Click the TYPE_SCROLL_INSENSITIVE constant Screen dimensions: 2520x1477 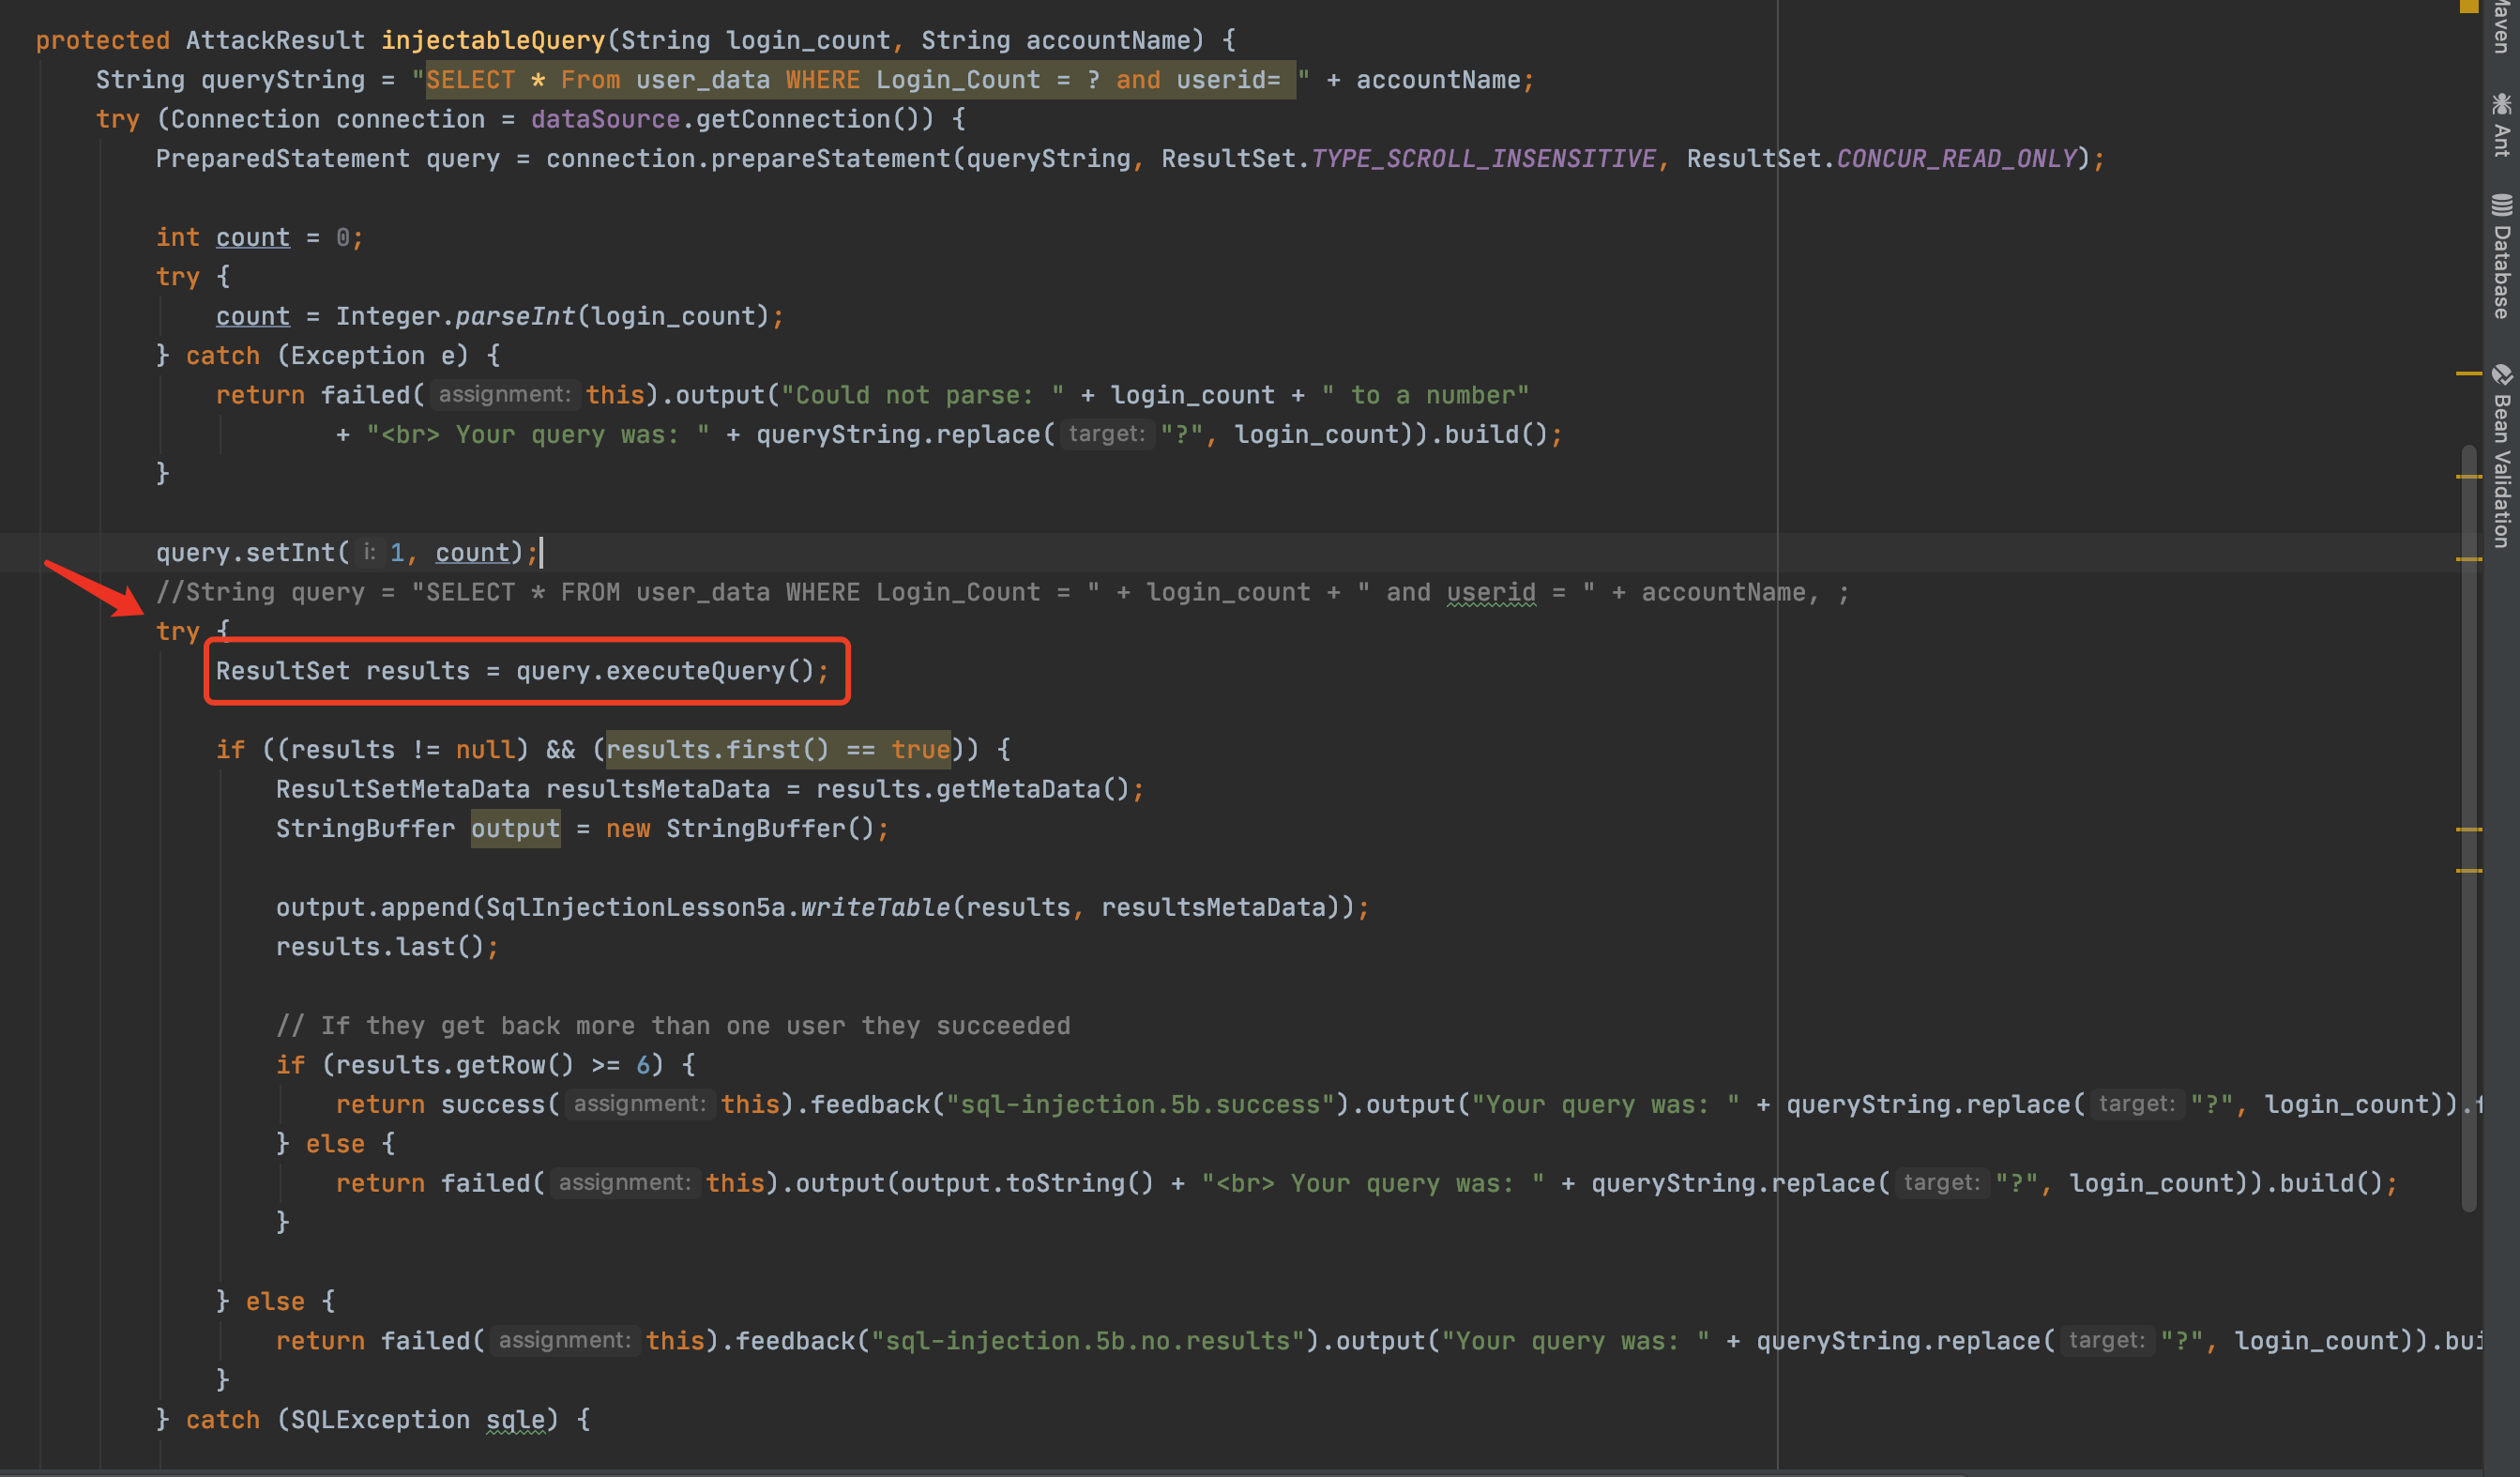tap(1483, 158)
